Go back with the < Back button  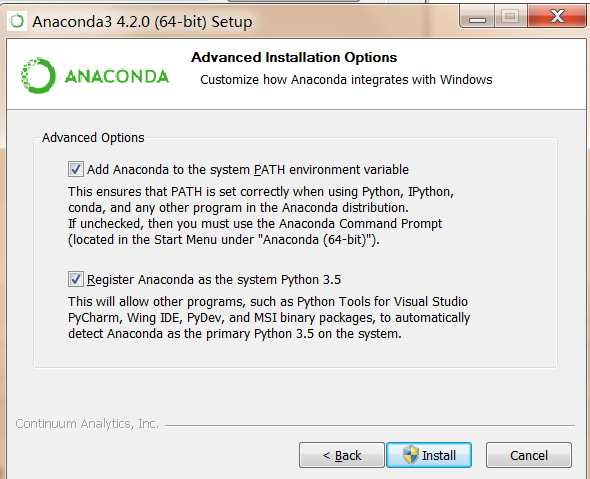tap(342, 455)
